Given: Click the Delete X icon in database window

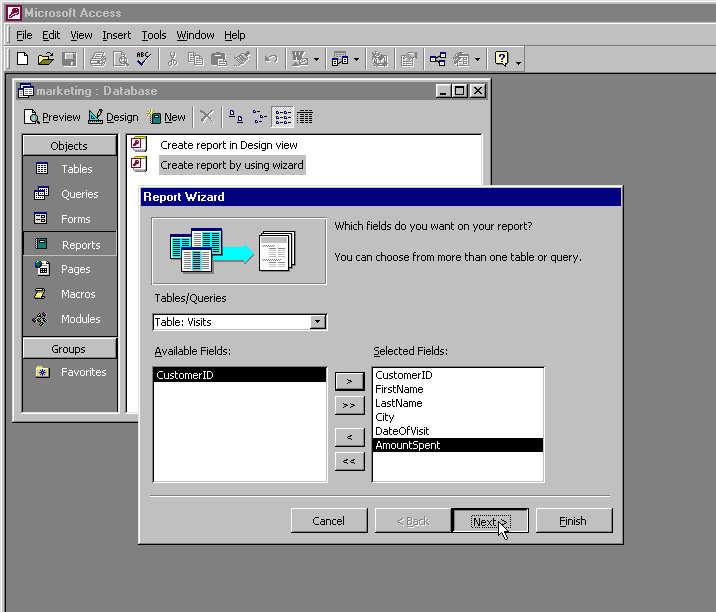Looking at the screenshot, I should click(x=206, y=117).
